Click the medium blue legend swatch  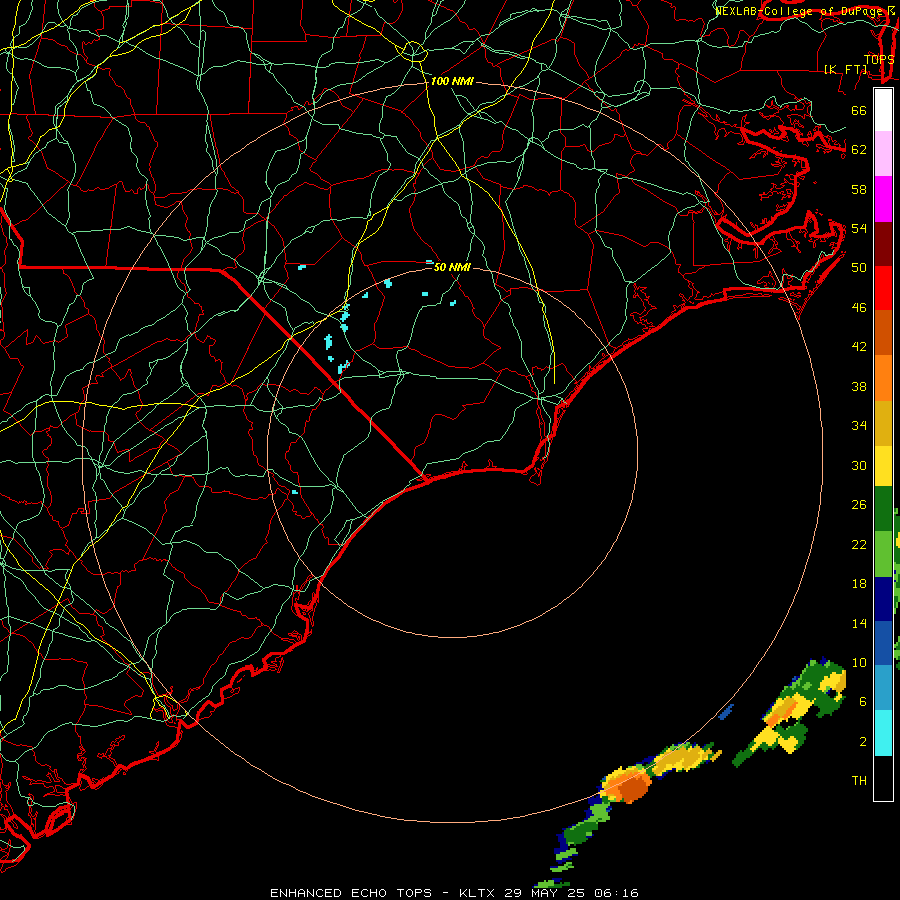click(883, 643)
